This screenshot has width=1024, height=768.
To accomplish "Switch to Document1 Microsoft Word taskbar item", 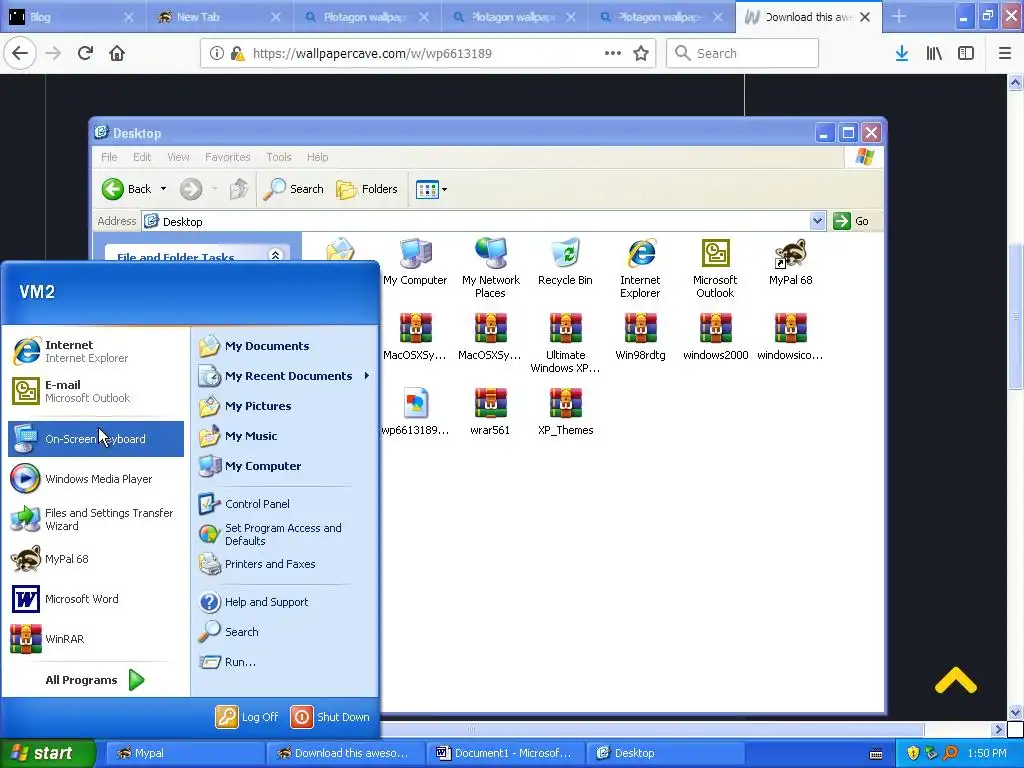I will click(x=505, y=754).
